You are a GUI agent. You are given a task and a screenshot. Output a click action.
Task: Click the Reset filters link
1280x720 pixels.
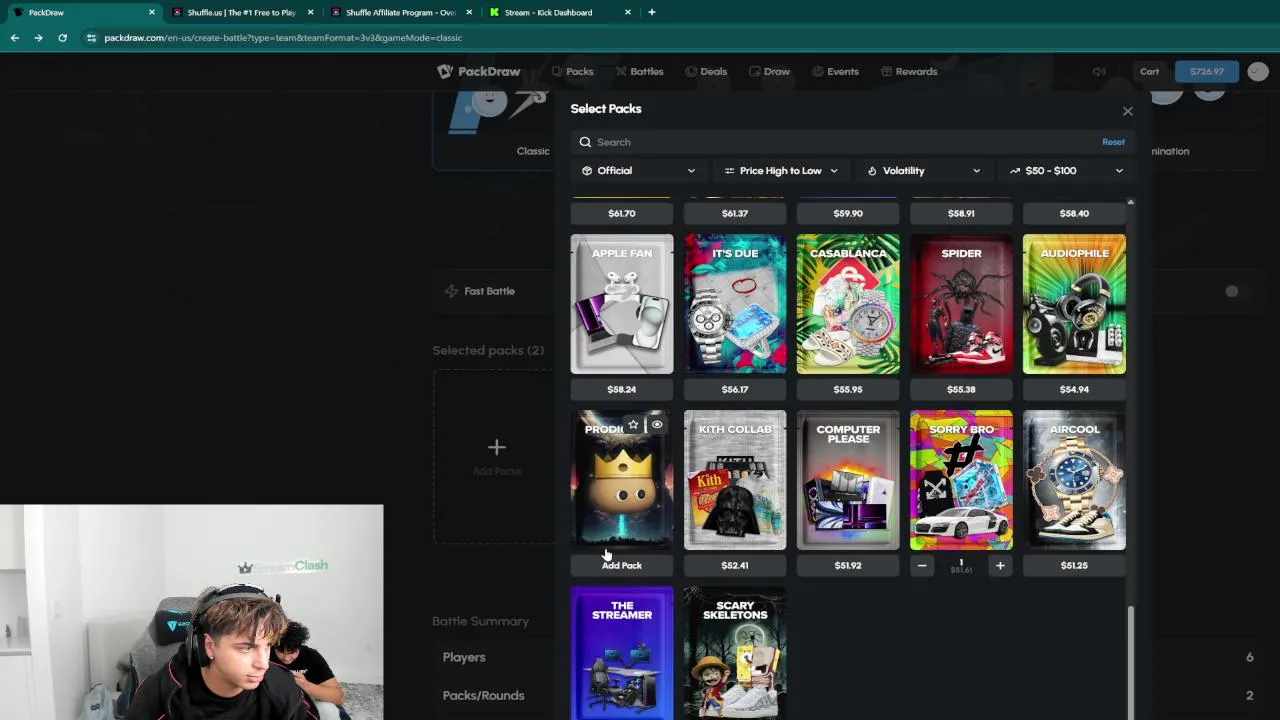point(1113,142)
